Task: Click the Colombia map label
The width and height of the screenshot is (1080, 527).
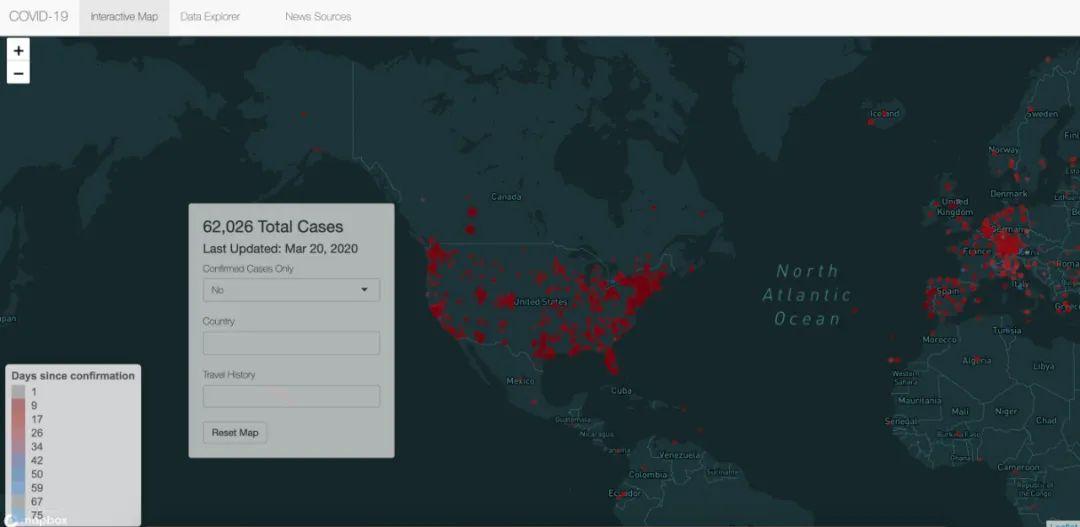Action: (x=647, y=475)
